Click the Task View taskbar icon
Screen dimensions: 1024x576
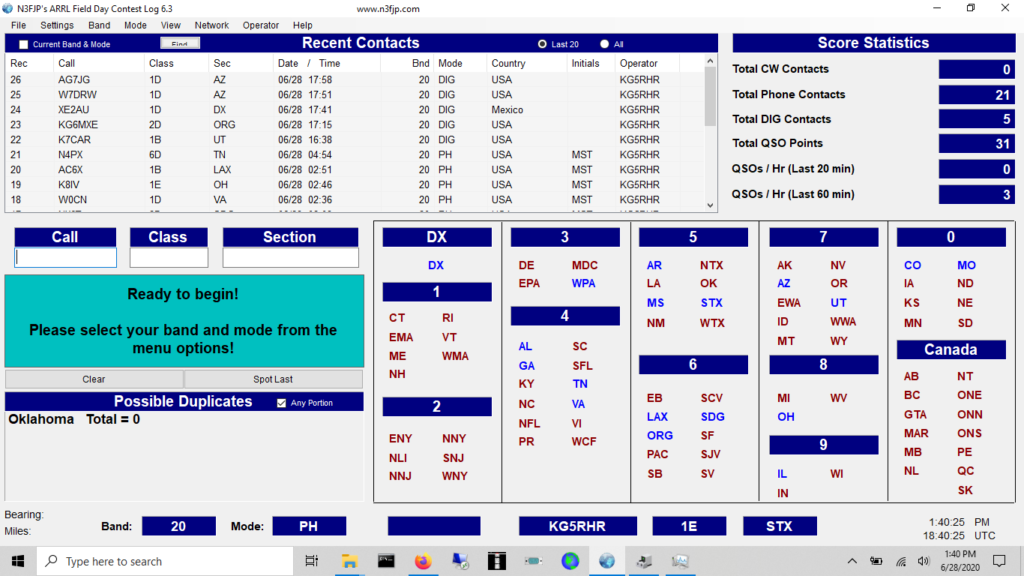(x=311, y=561)
